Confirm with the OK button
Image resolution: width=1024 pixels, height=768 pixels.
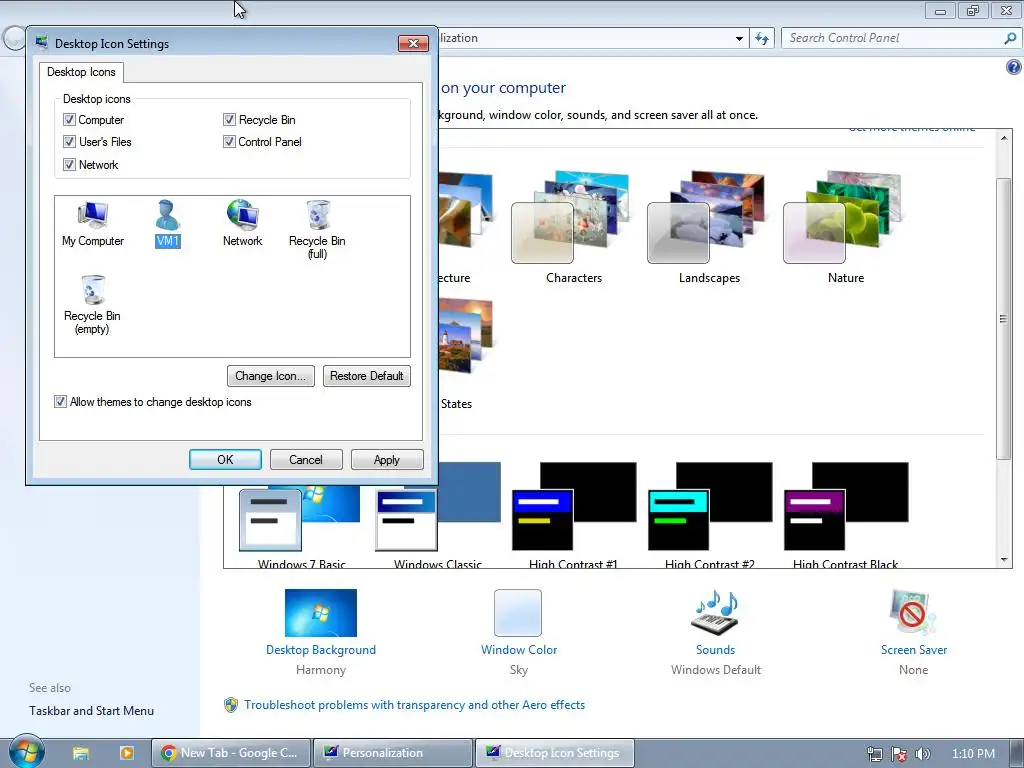tap(225, 460)
